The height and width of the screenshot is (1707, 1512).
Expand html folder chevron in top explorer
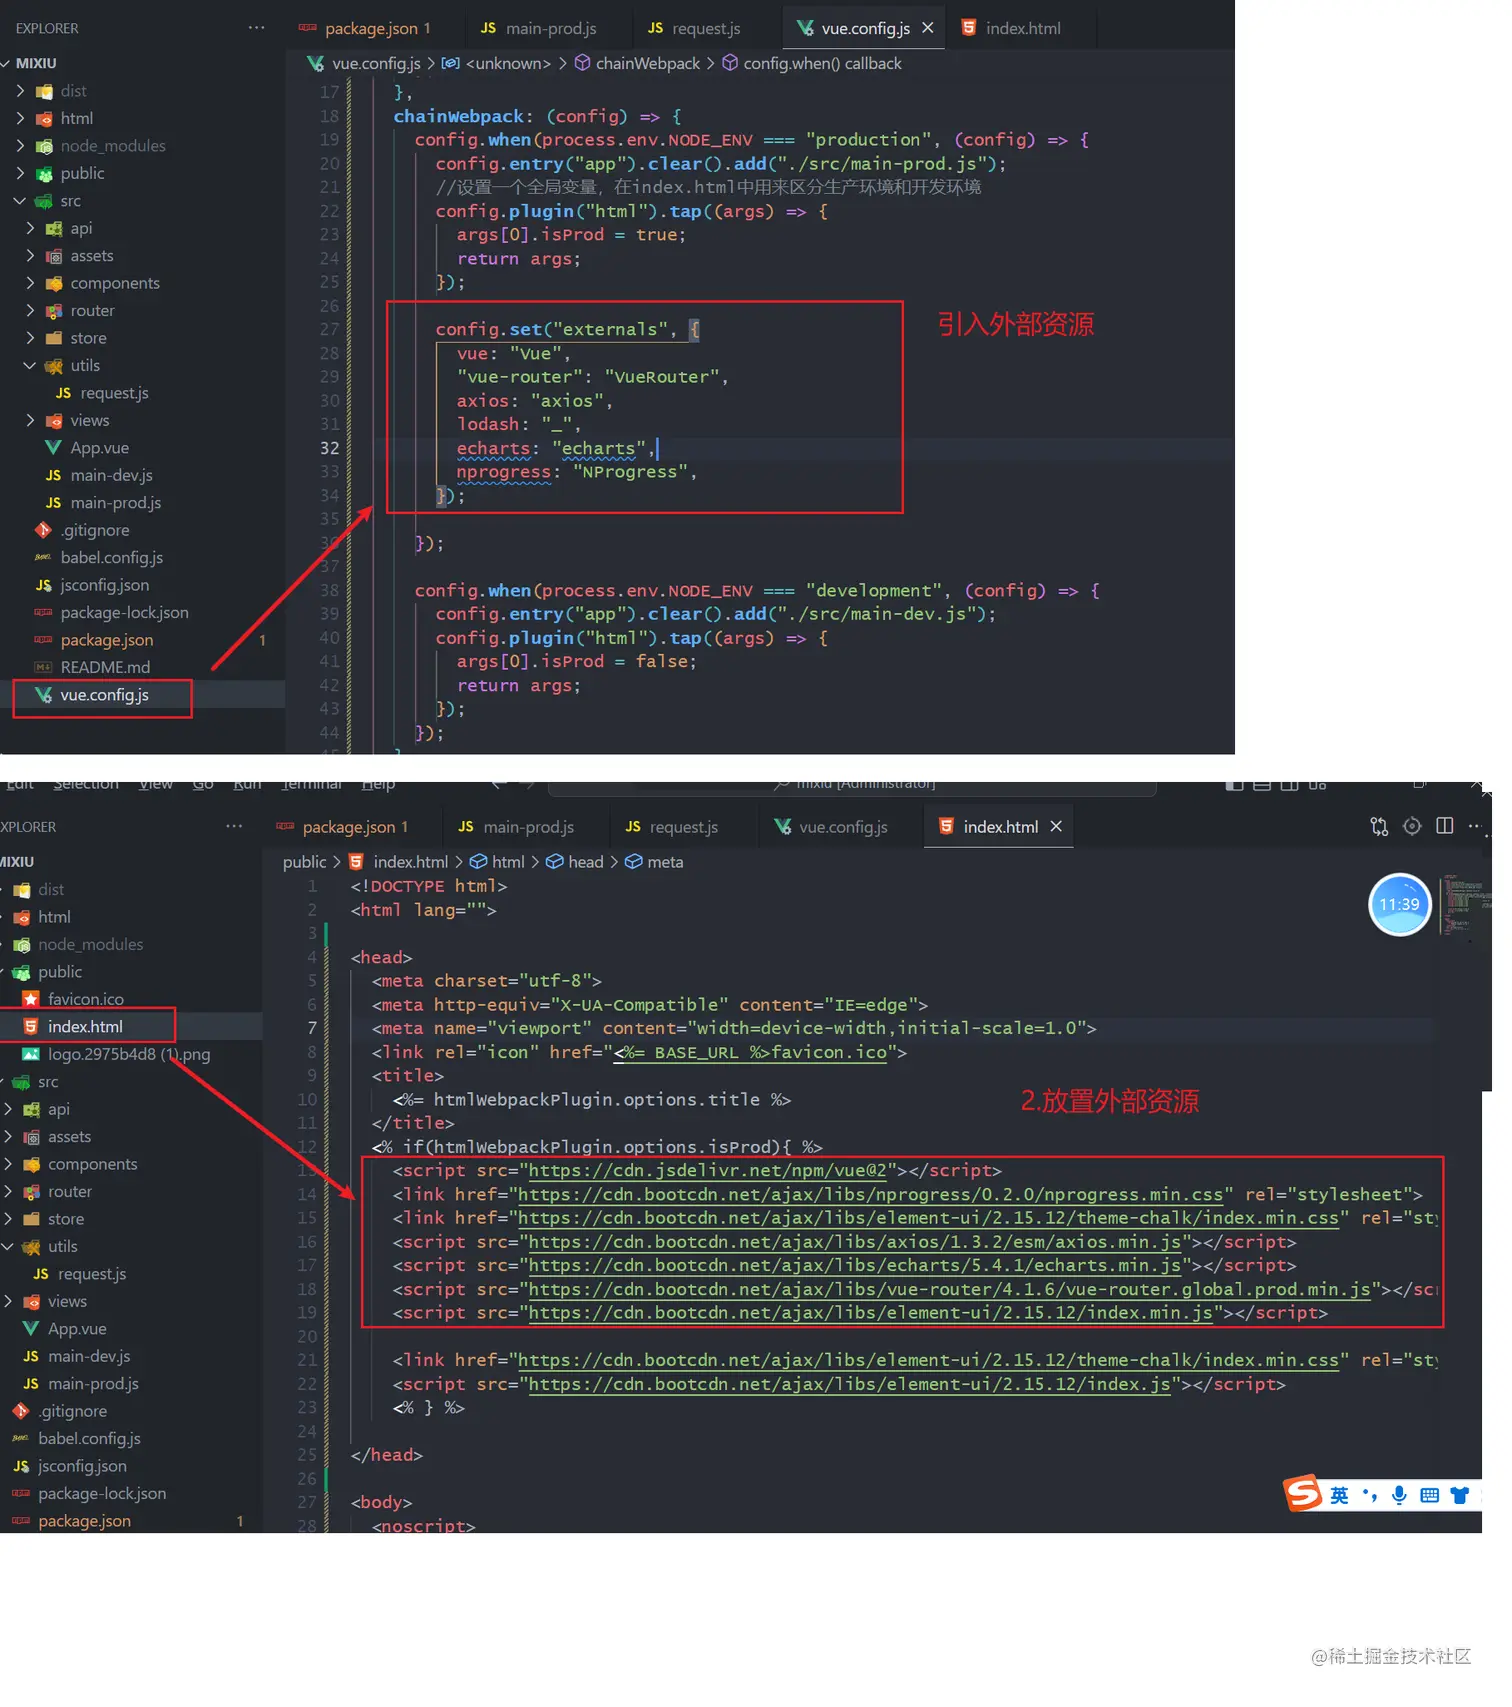pos(20,118)
